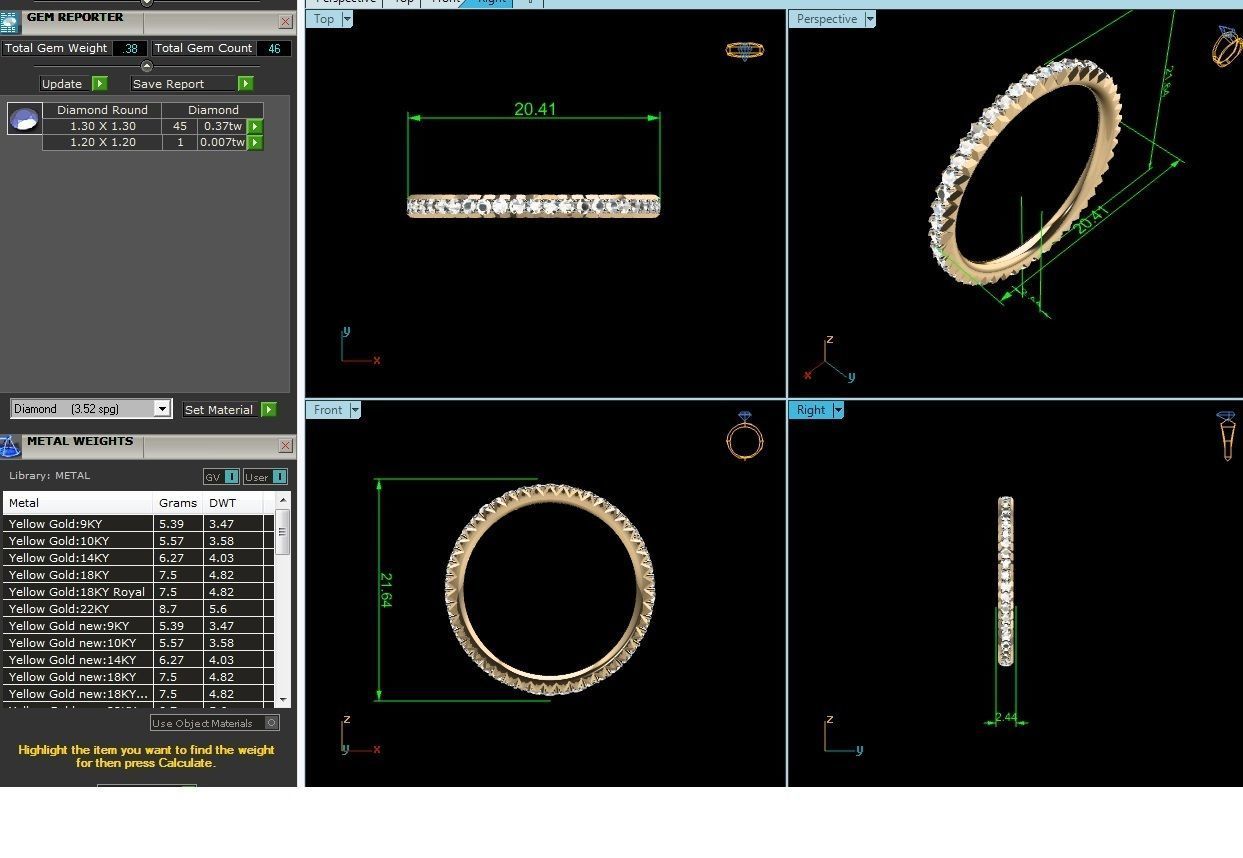1243x858 pixels.
Task: Open the Top viewport dropdown arrow
Action: coord(347,19)
